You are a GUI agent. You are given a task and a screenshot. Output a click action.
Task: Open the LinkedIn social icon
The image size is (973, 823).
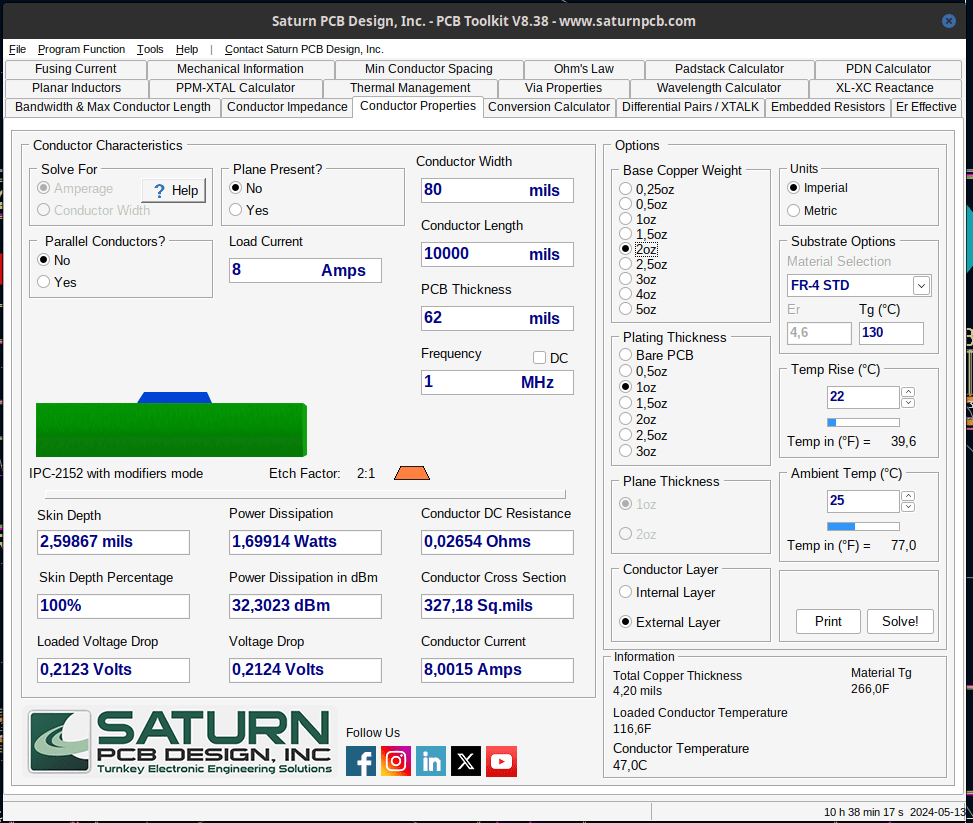click(431, 761)
